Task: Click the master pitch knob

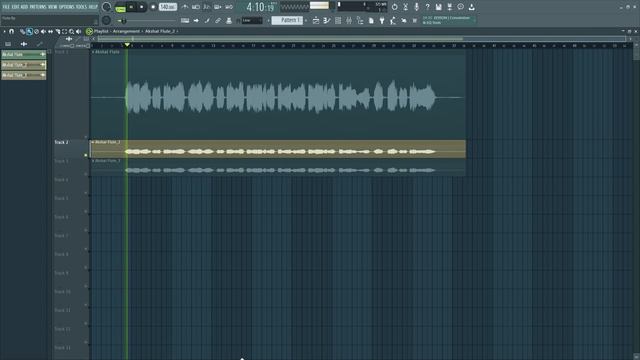Action: (107, 20)
